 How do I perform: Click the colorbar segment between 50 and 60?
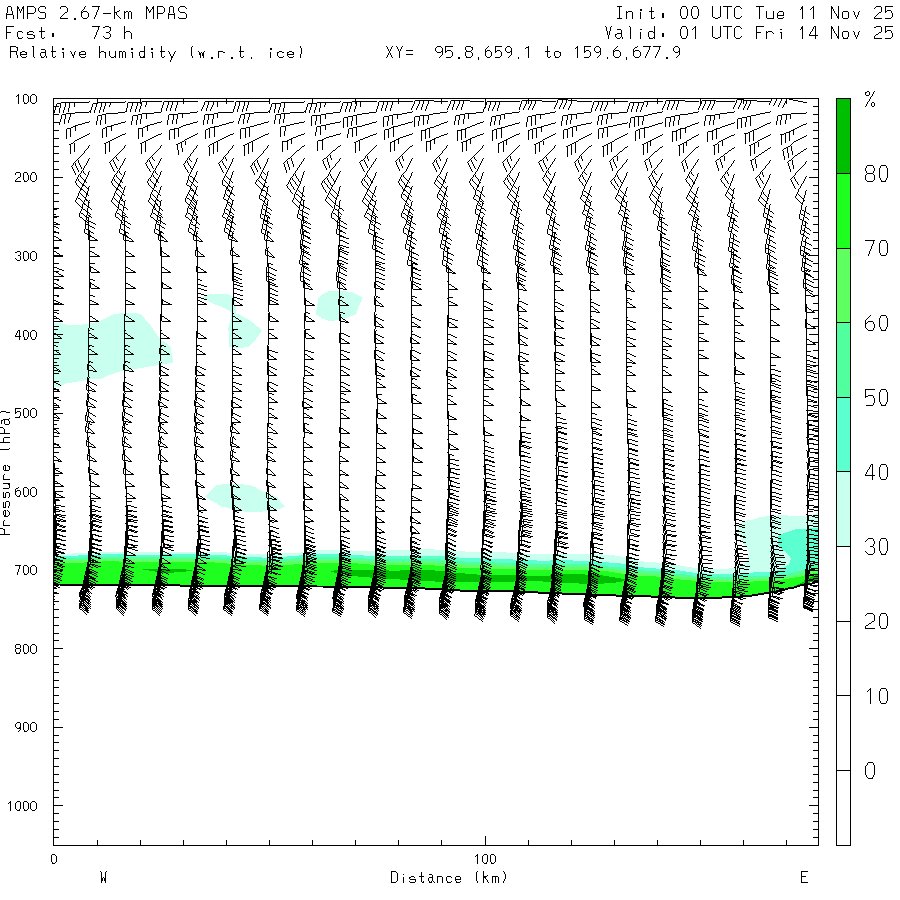[843, 360]
